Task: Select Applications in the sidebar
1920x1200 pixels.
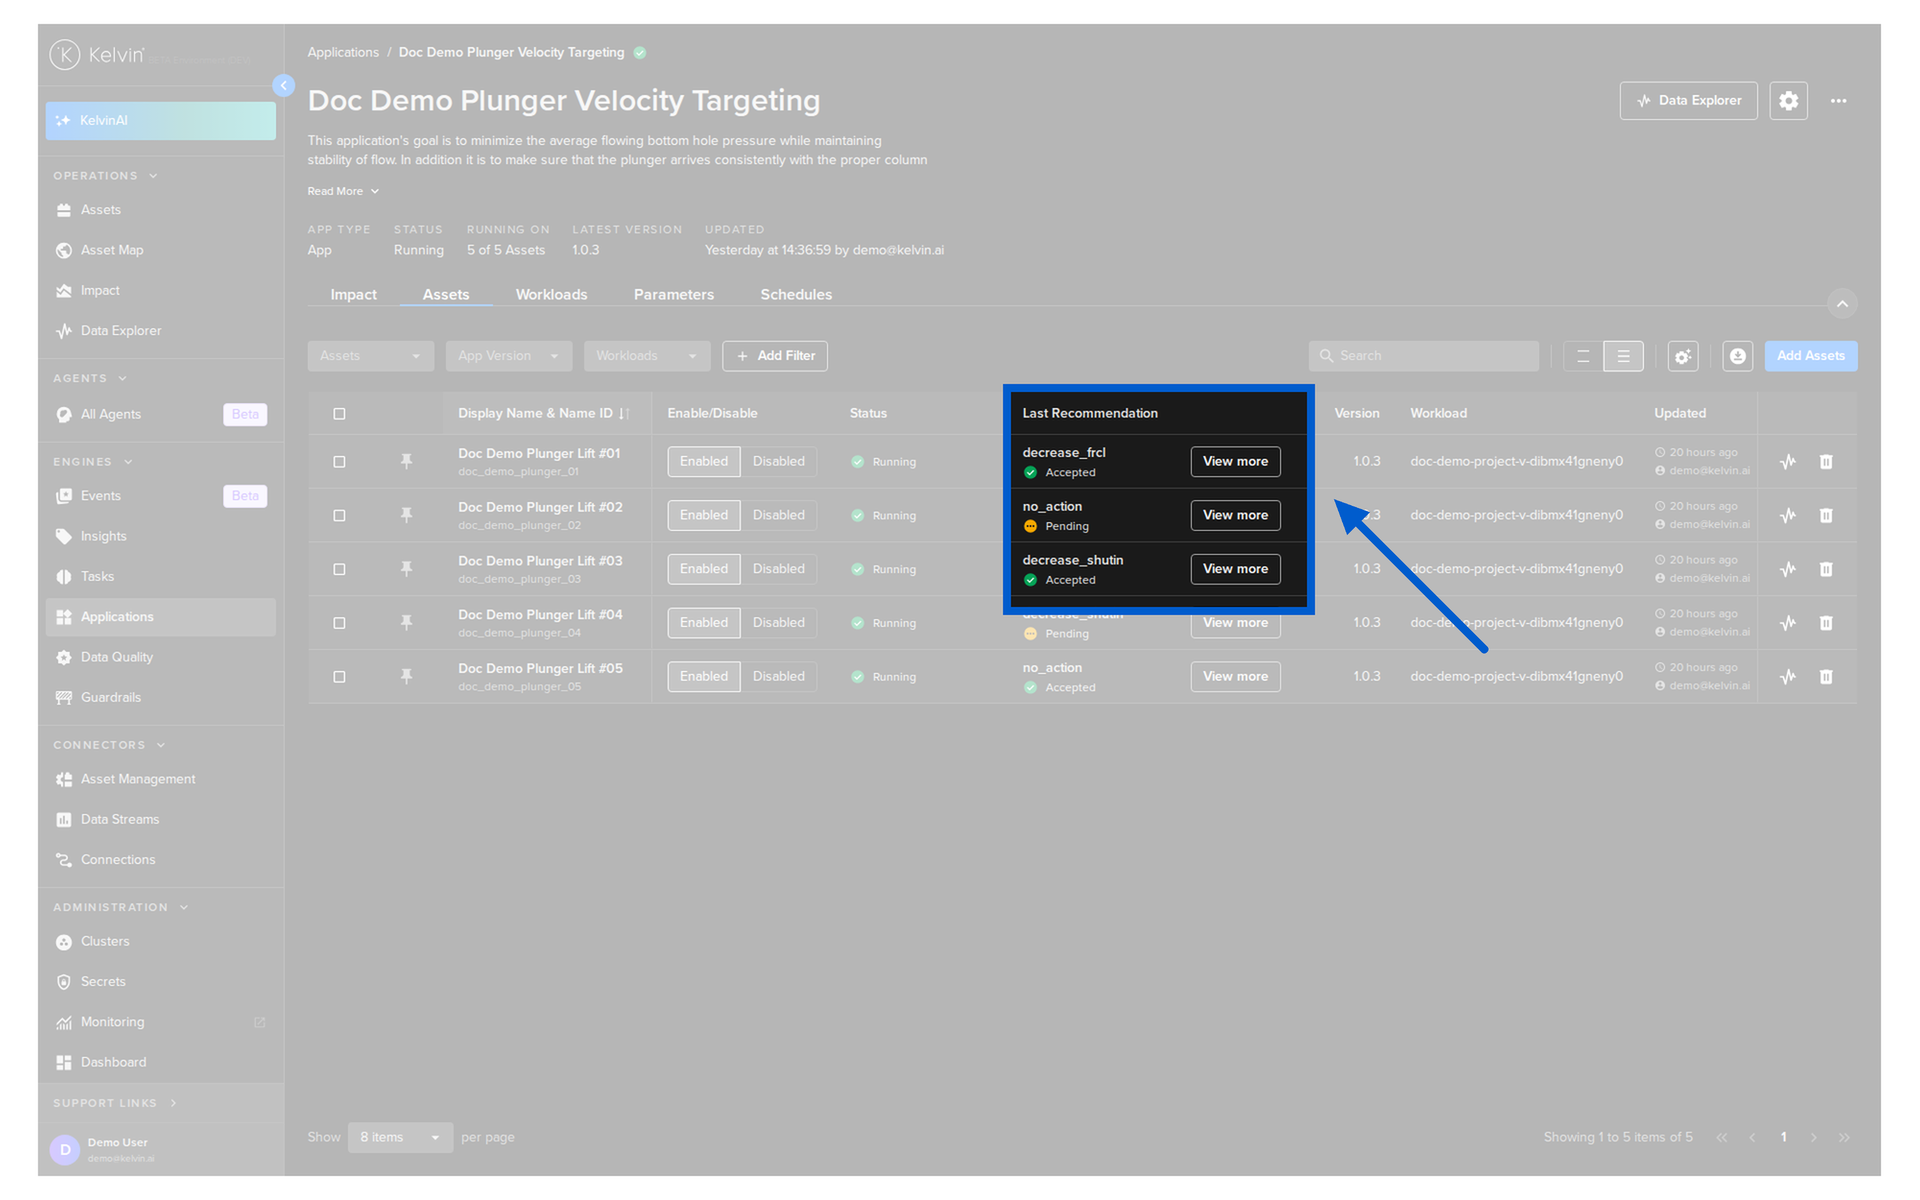Action: pyautogui.click(x=160, y=617)
